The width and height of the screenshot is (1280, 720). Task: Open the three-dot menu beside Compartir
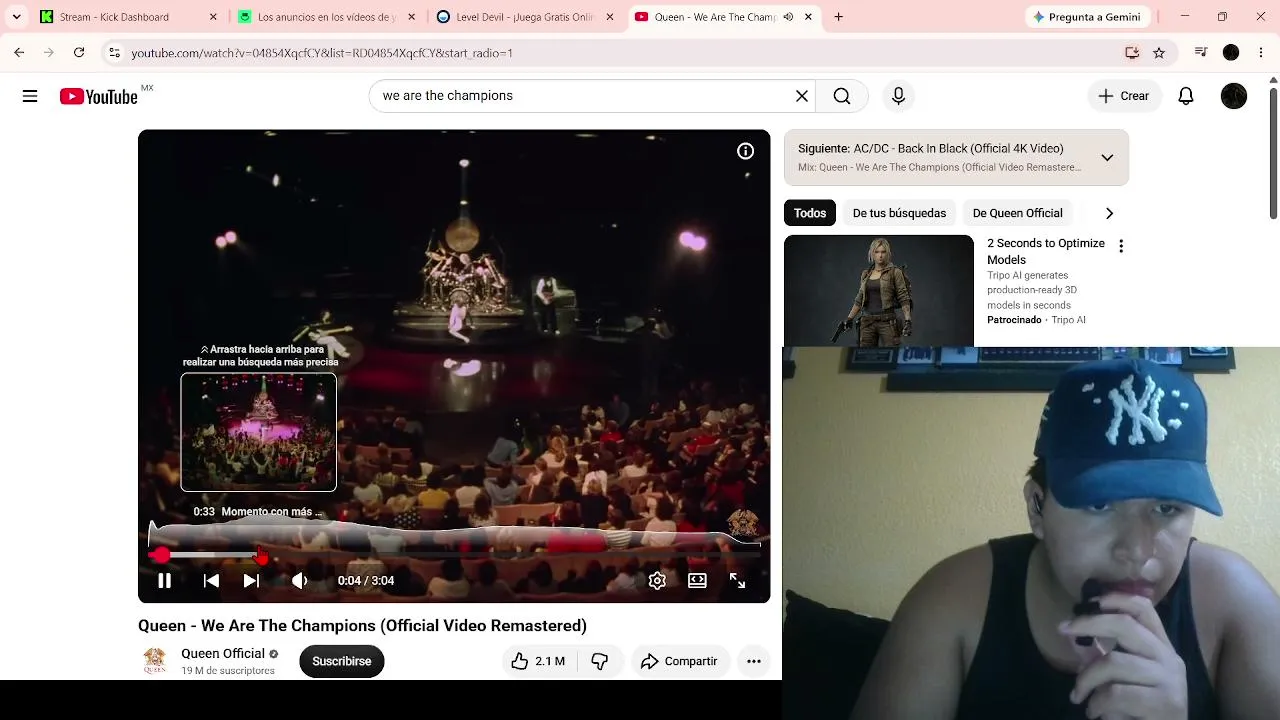754,661
